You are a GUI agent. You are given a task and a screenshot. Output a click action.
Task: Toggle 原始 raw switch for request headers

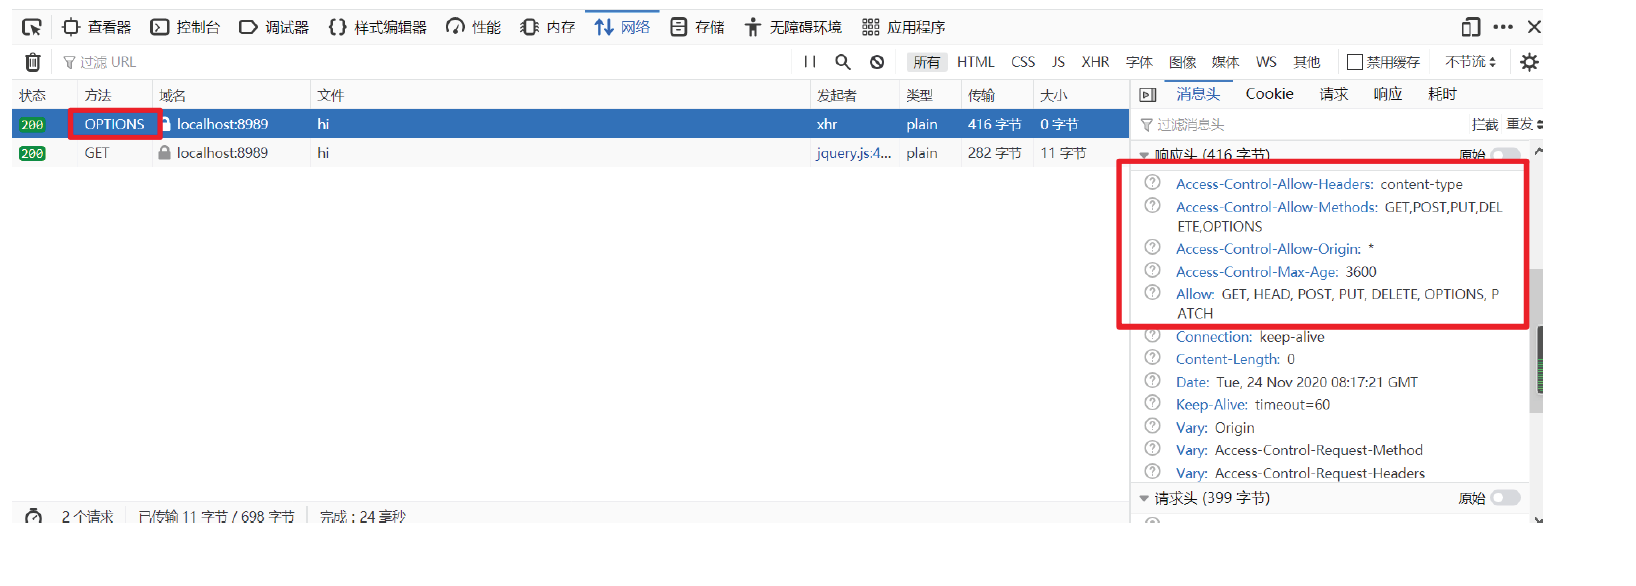1506,498
